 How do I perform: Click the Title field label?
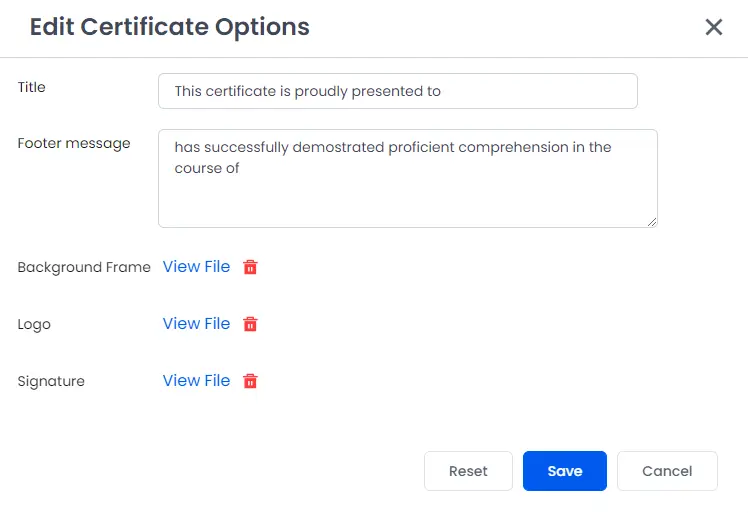pos(31,87)
